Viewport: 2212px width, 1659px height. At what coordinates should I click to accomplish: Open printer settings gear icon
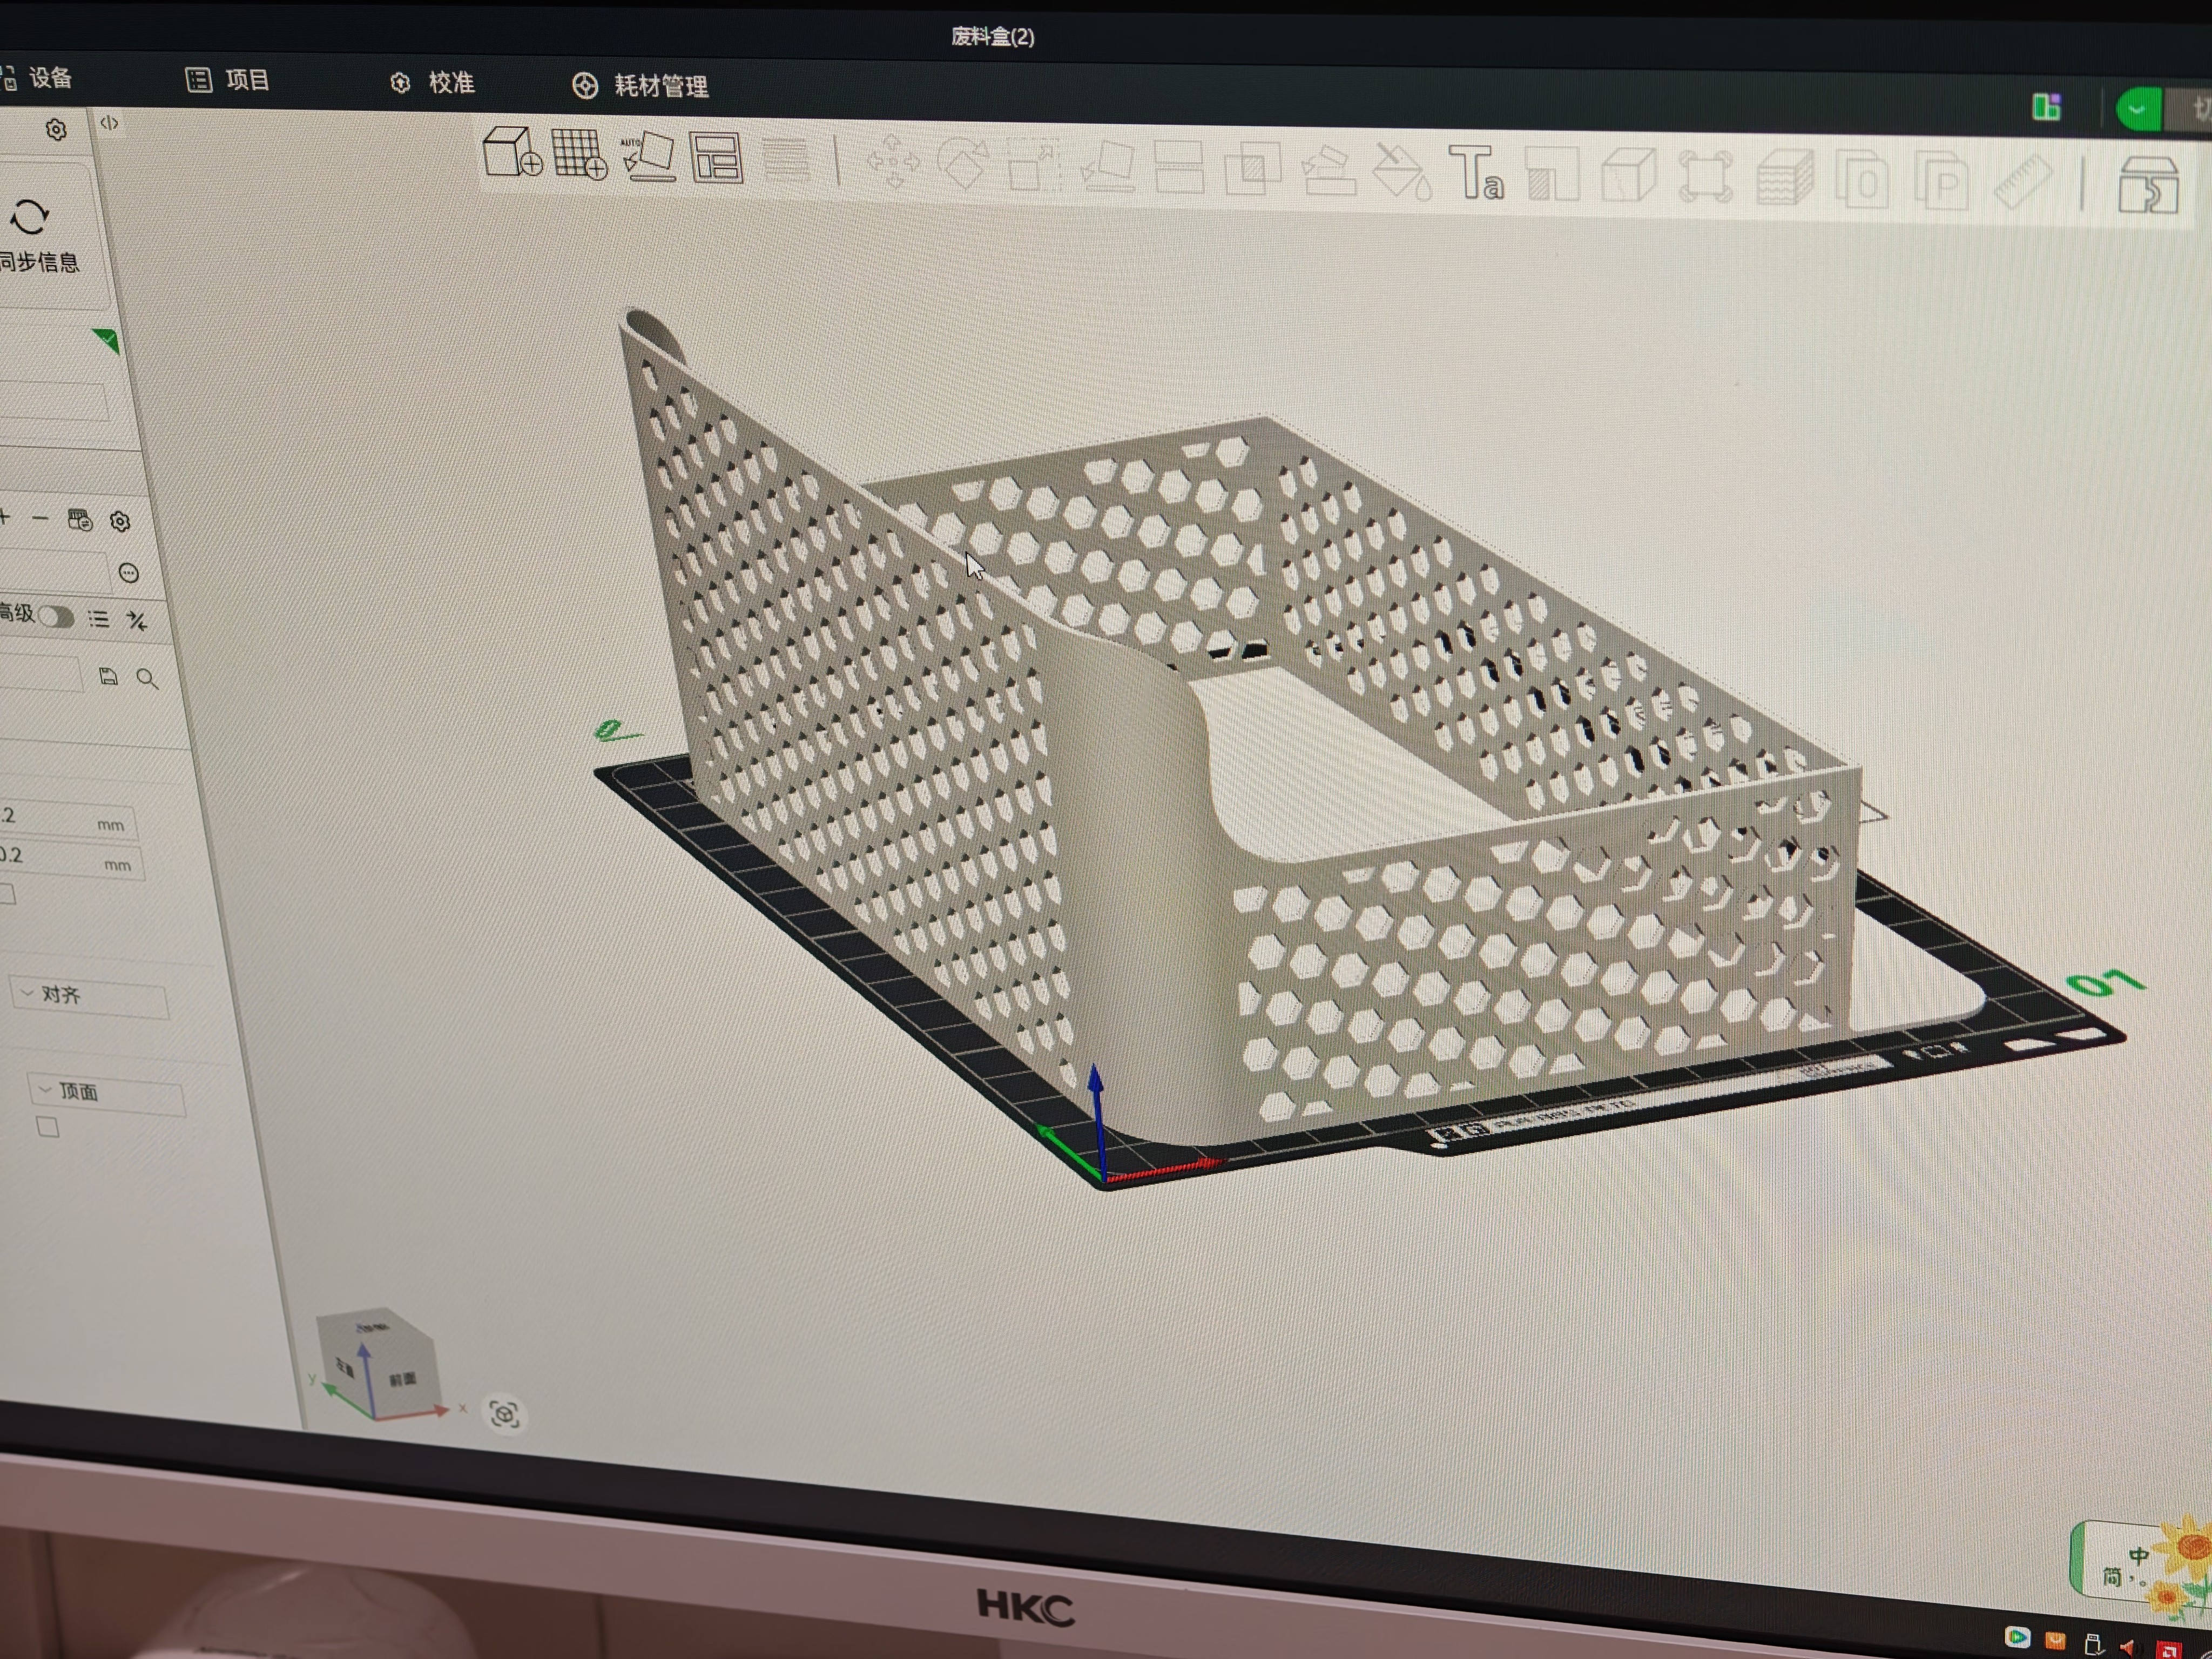click(56, 130)
